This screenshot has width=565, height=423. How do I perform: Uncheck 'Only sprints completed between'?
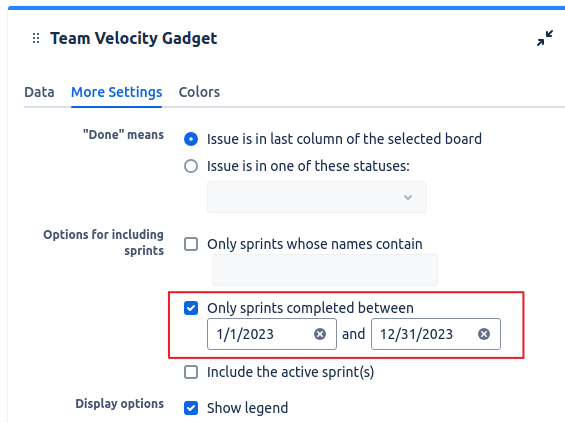pos(191,308)
